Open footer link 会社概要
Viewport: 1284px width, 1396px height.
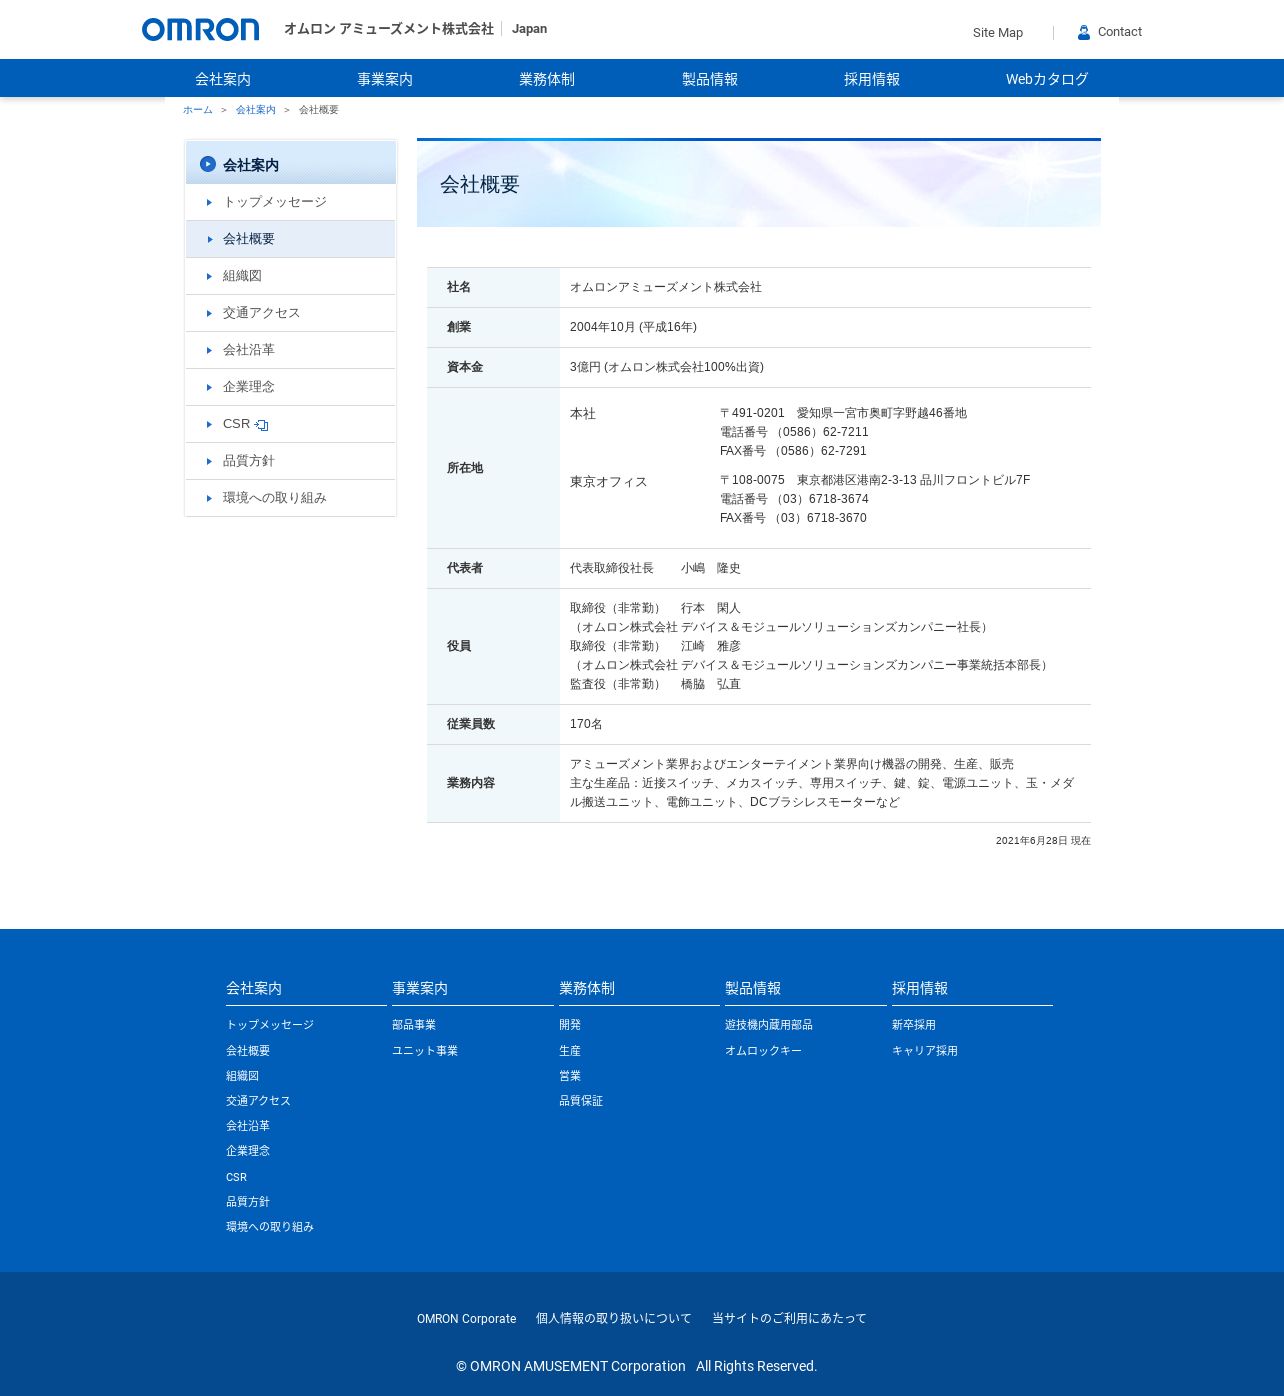248,1051
